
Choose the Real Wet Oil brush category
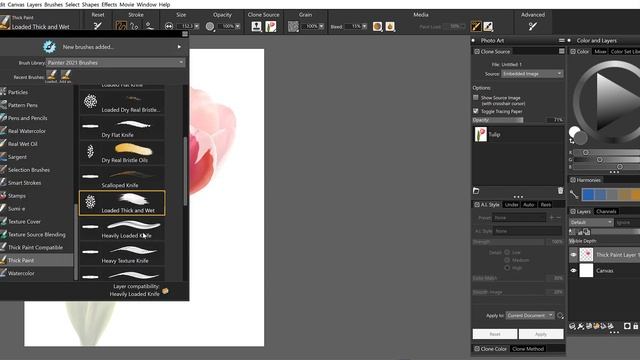[37, 144]
